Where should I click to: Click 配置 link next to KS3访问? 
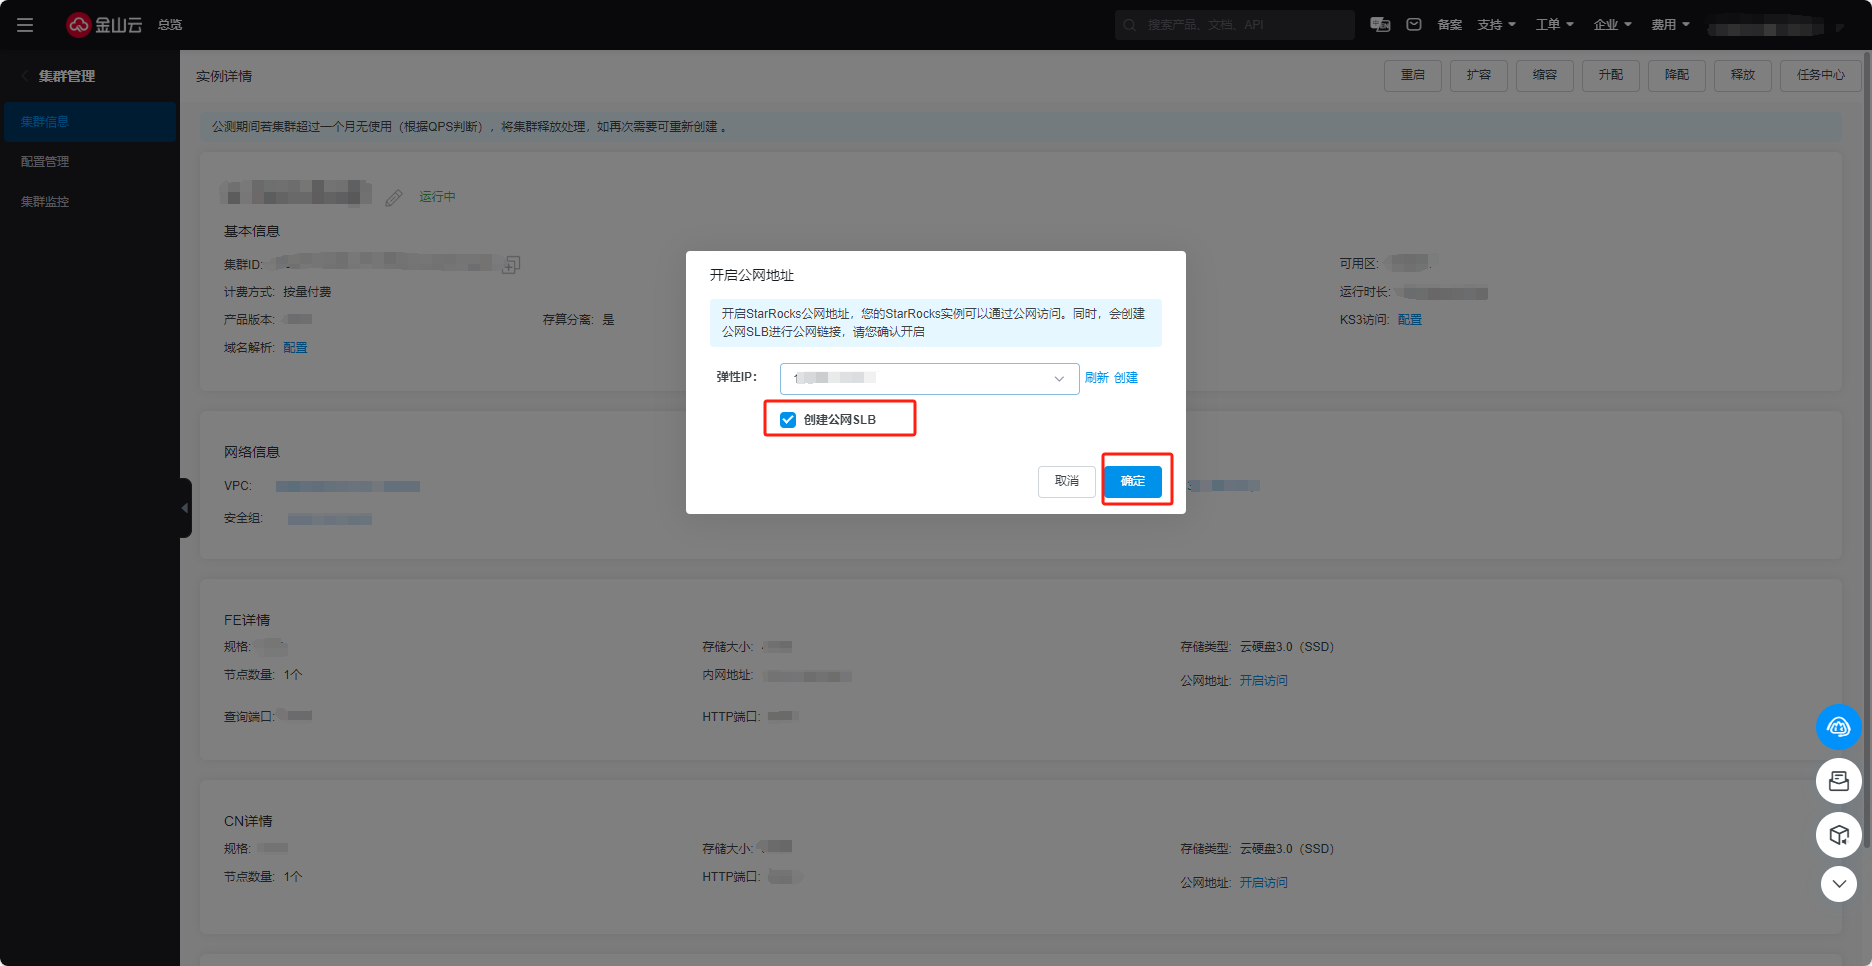coord(1410,320)
